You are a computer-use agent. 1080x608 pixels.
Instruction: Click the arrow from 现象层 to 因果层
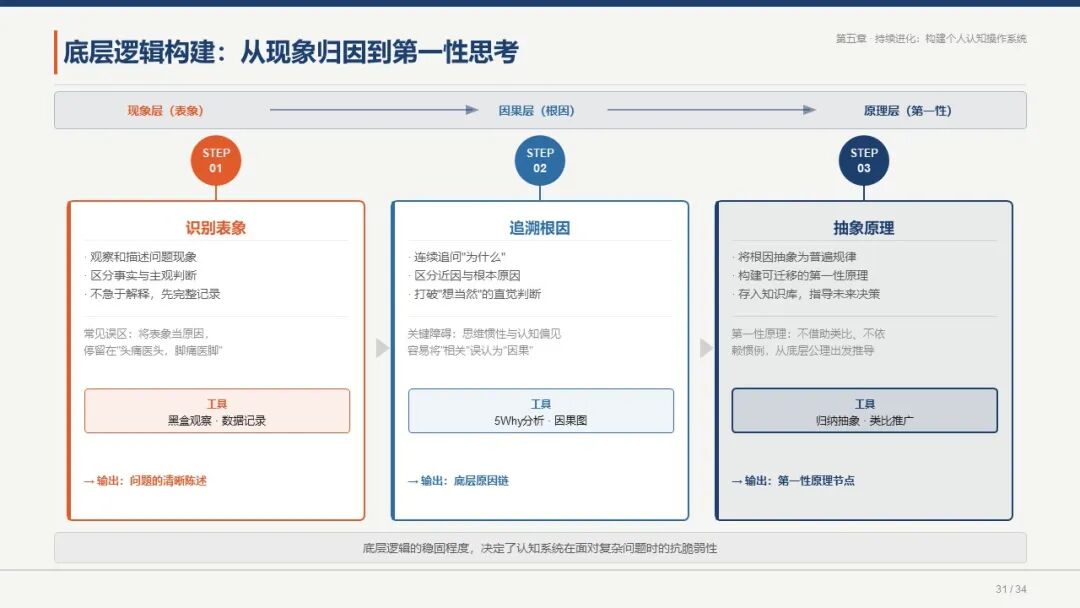(x=374, y=109)
